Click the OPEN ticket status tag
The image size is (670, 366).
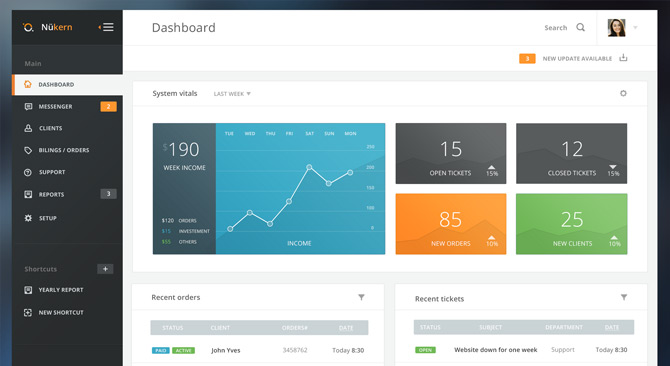[x=425, y=350]
